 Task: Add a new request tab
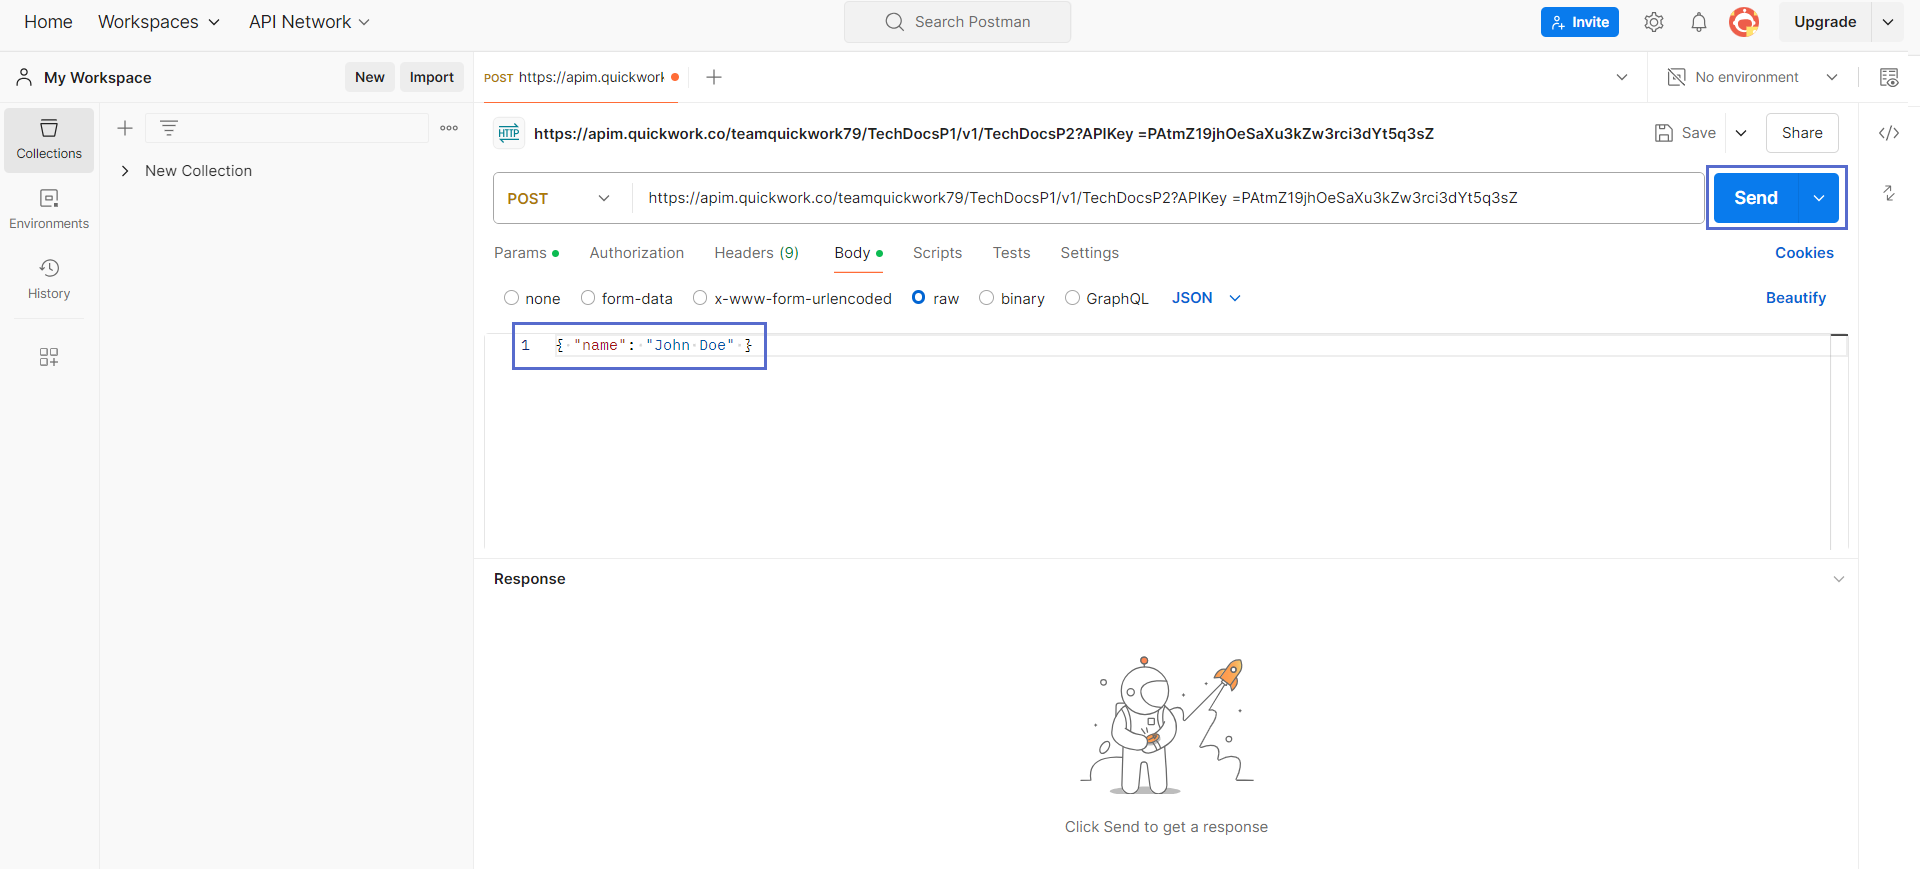714,77
